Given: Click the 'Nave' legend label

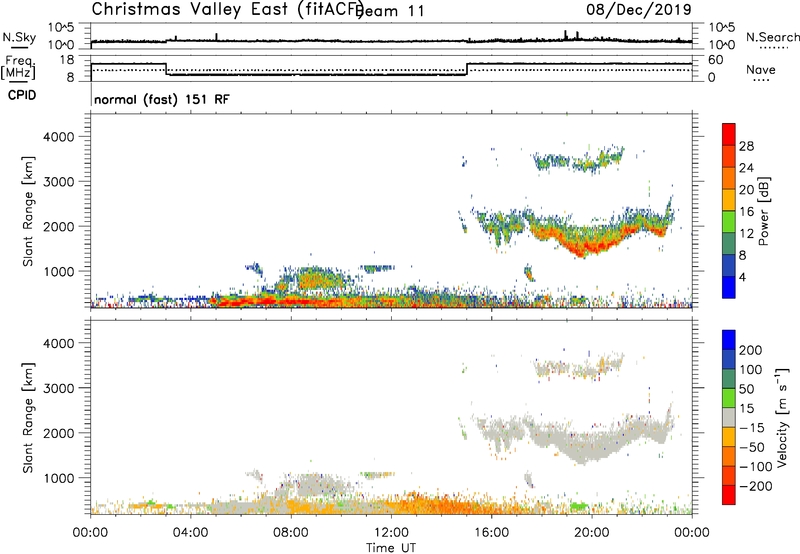Looking at the screenshot, I should tap(761, 70).
